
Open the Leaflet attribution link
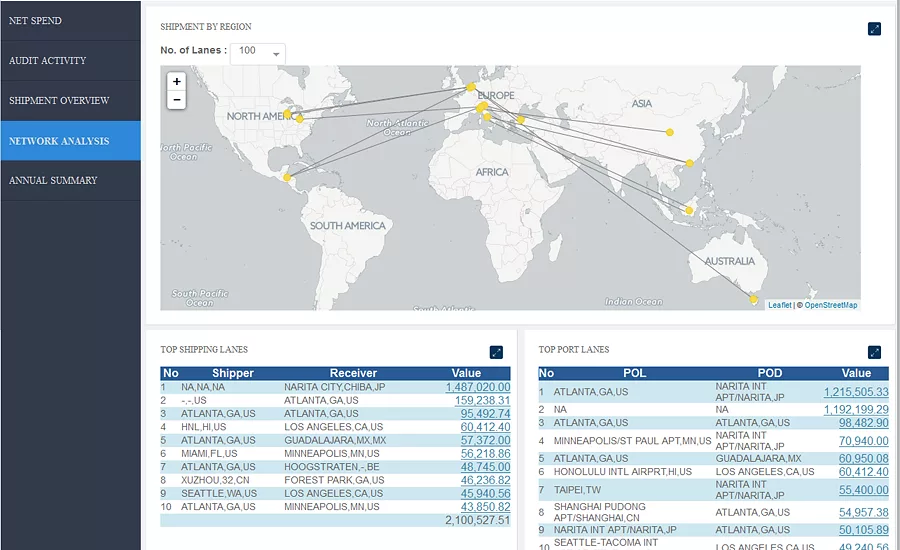779,305
